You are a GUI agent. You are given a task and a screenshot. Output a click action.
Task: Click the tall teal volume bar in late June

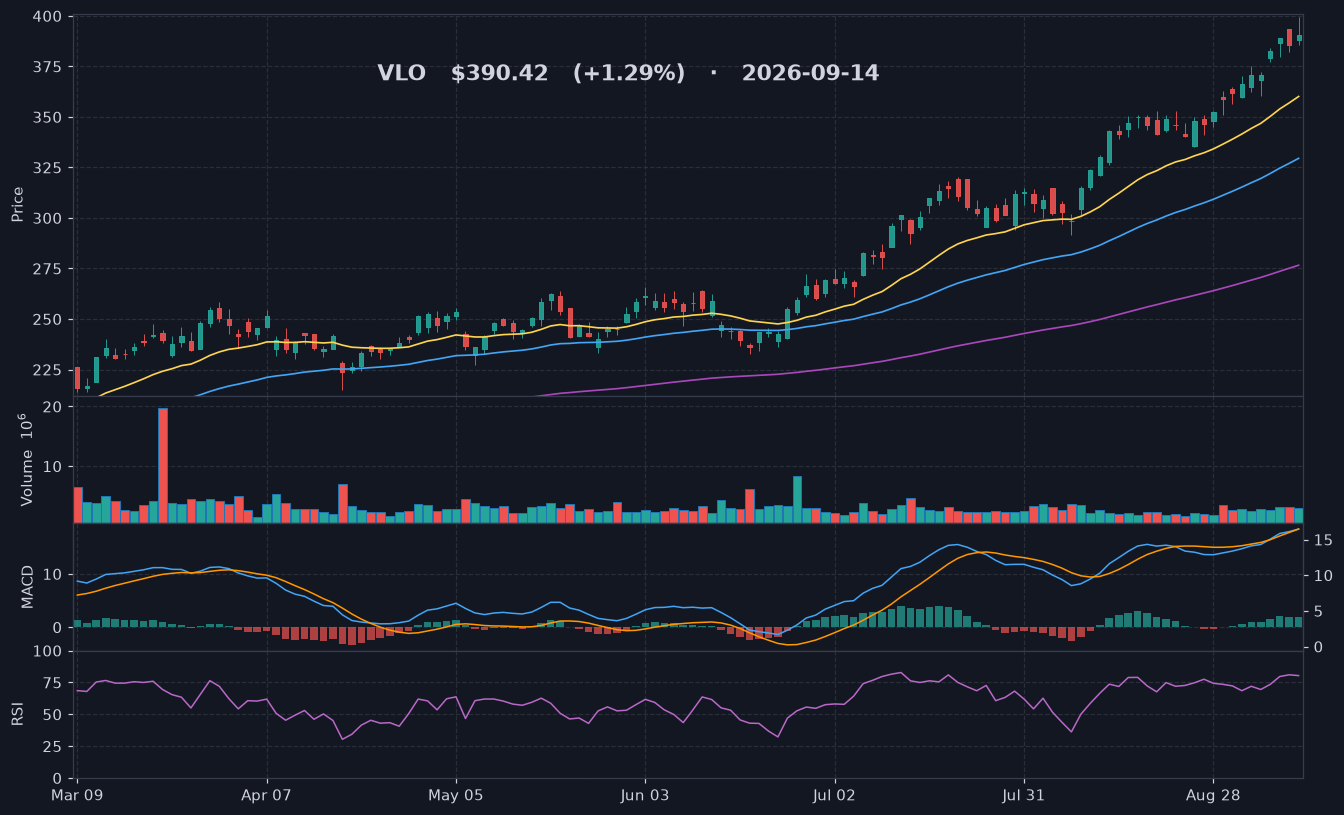pyautogui.click(x=797, y=499)
